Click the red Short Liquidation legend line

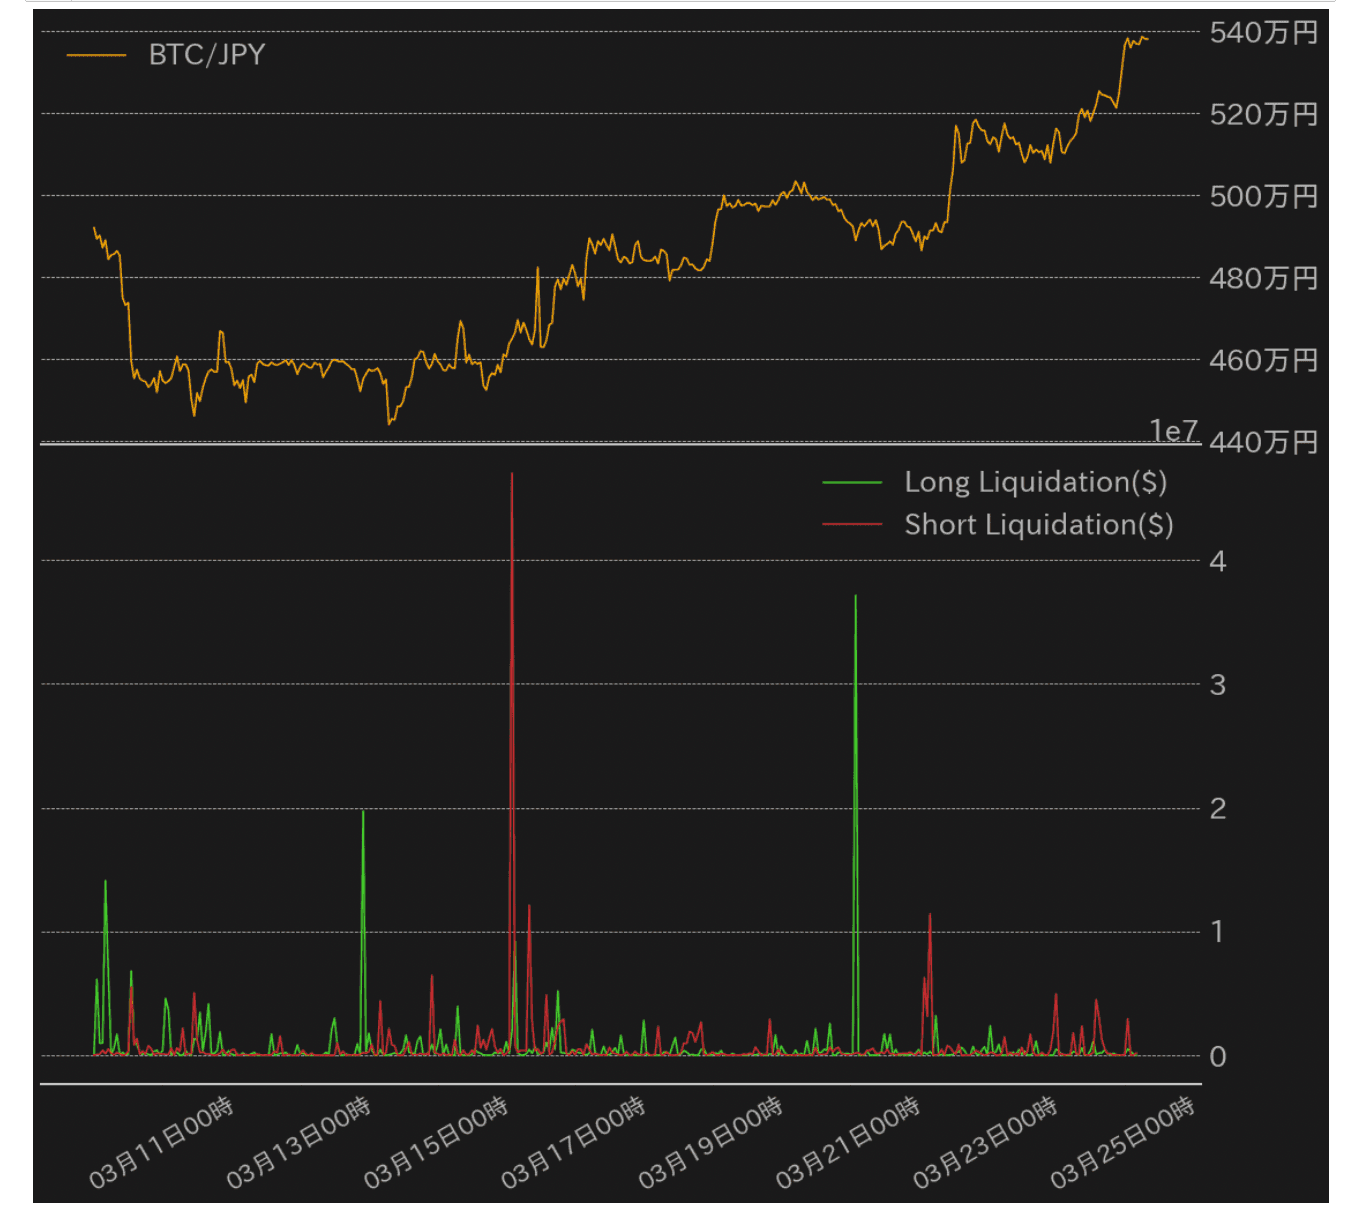point(852,525)
